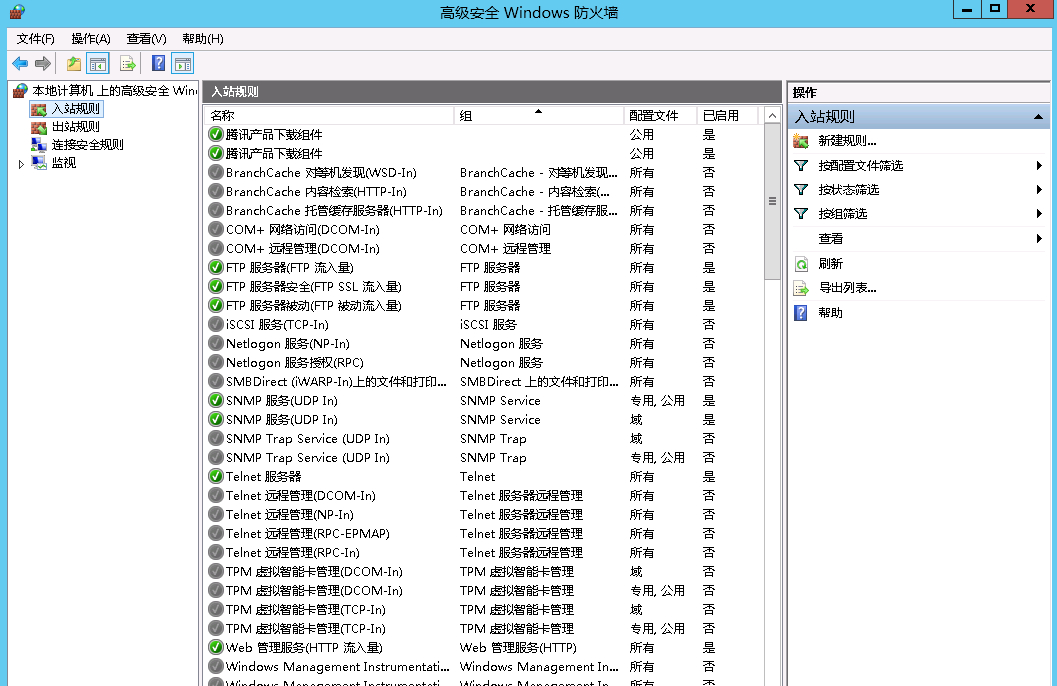Click the rule list scroll-up arrow
Screen dimensions: 1057x686
[x=773, y=116]
